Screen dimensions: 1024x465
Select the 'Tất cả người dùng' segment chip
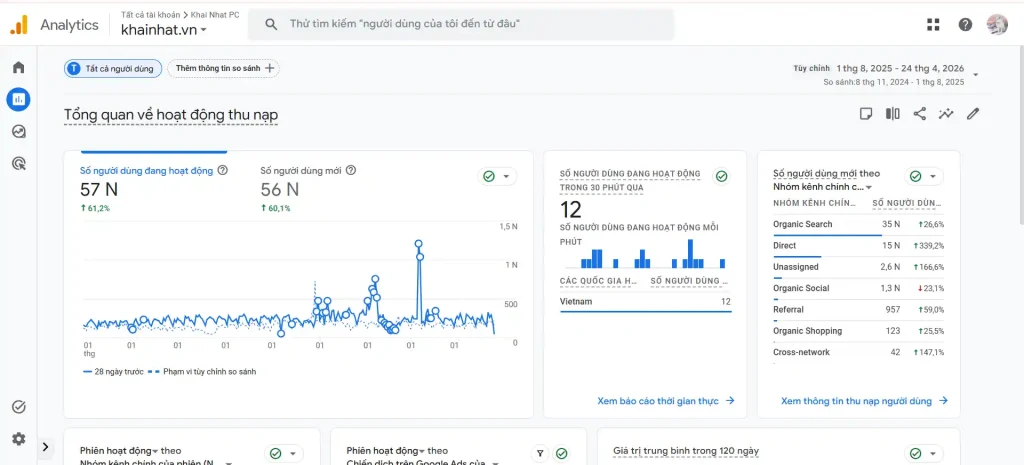coord(113,68)
